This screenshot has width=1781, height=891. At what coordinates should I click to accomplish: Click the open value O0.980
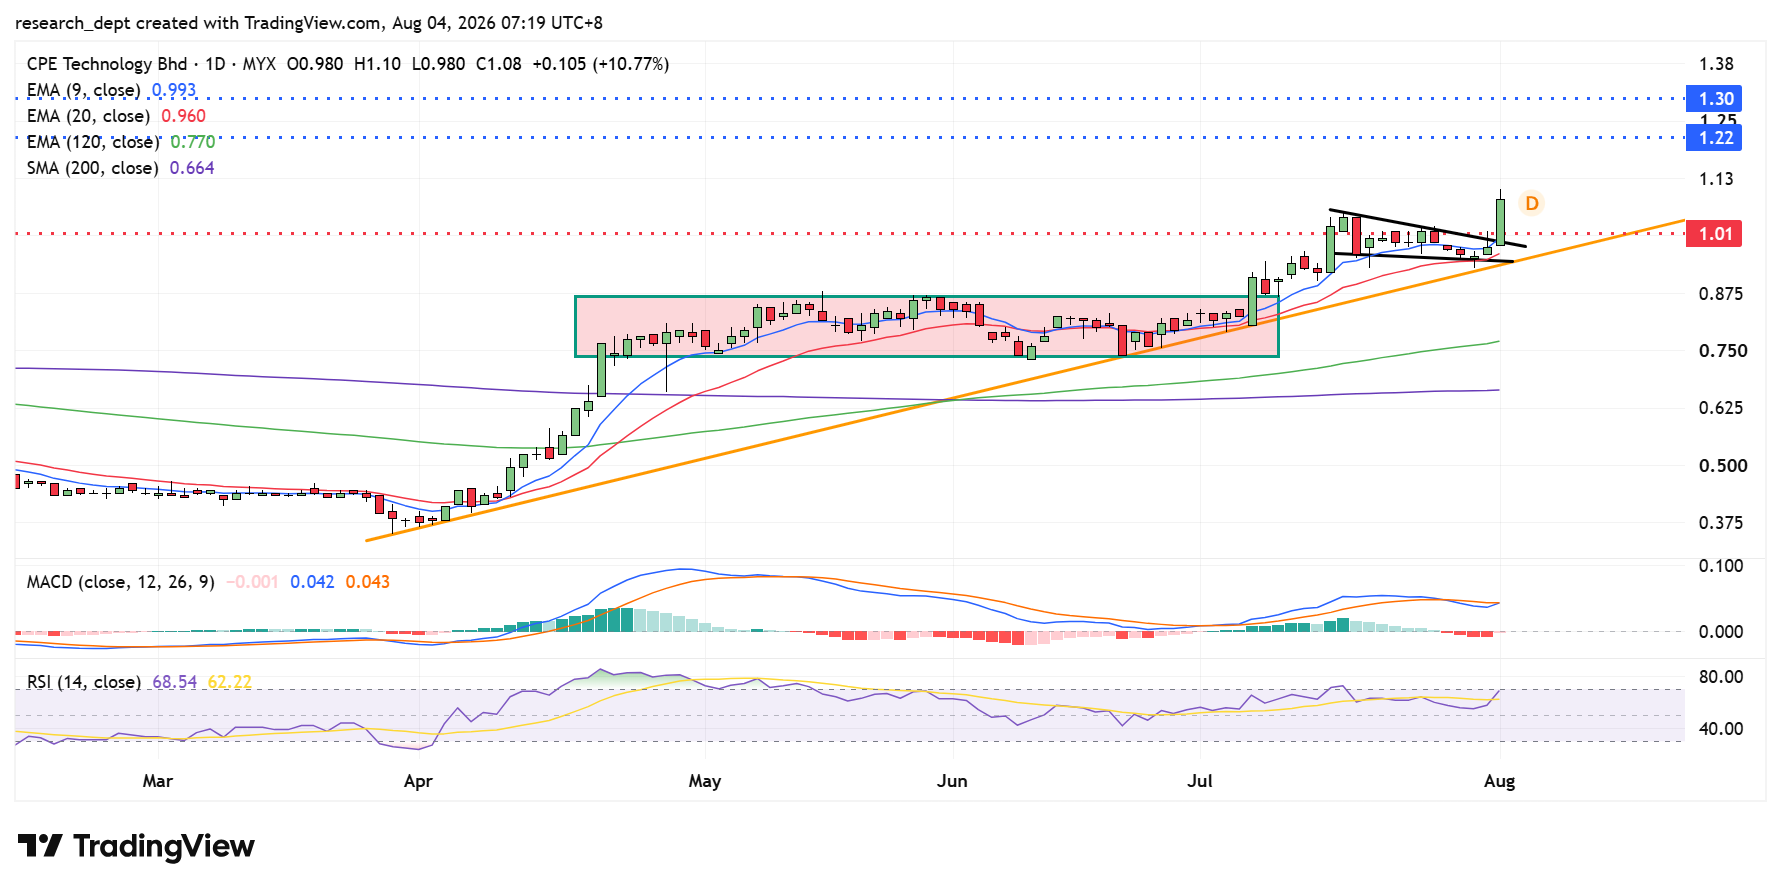tap(315, 64)
